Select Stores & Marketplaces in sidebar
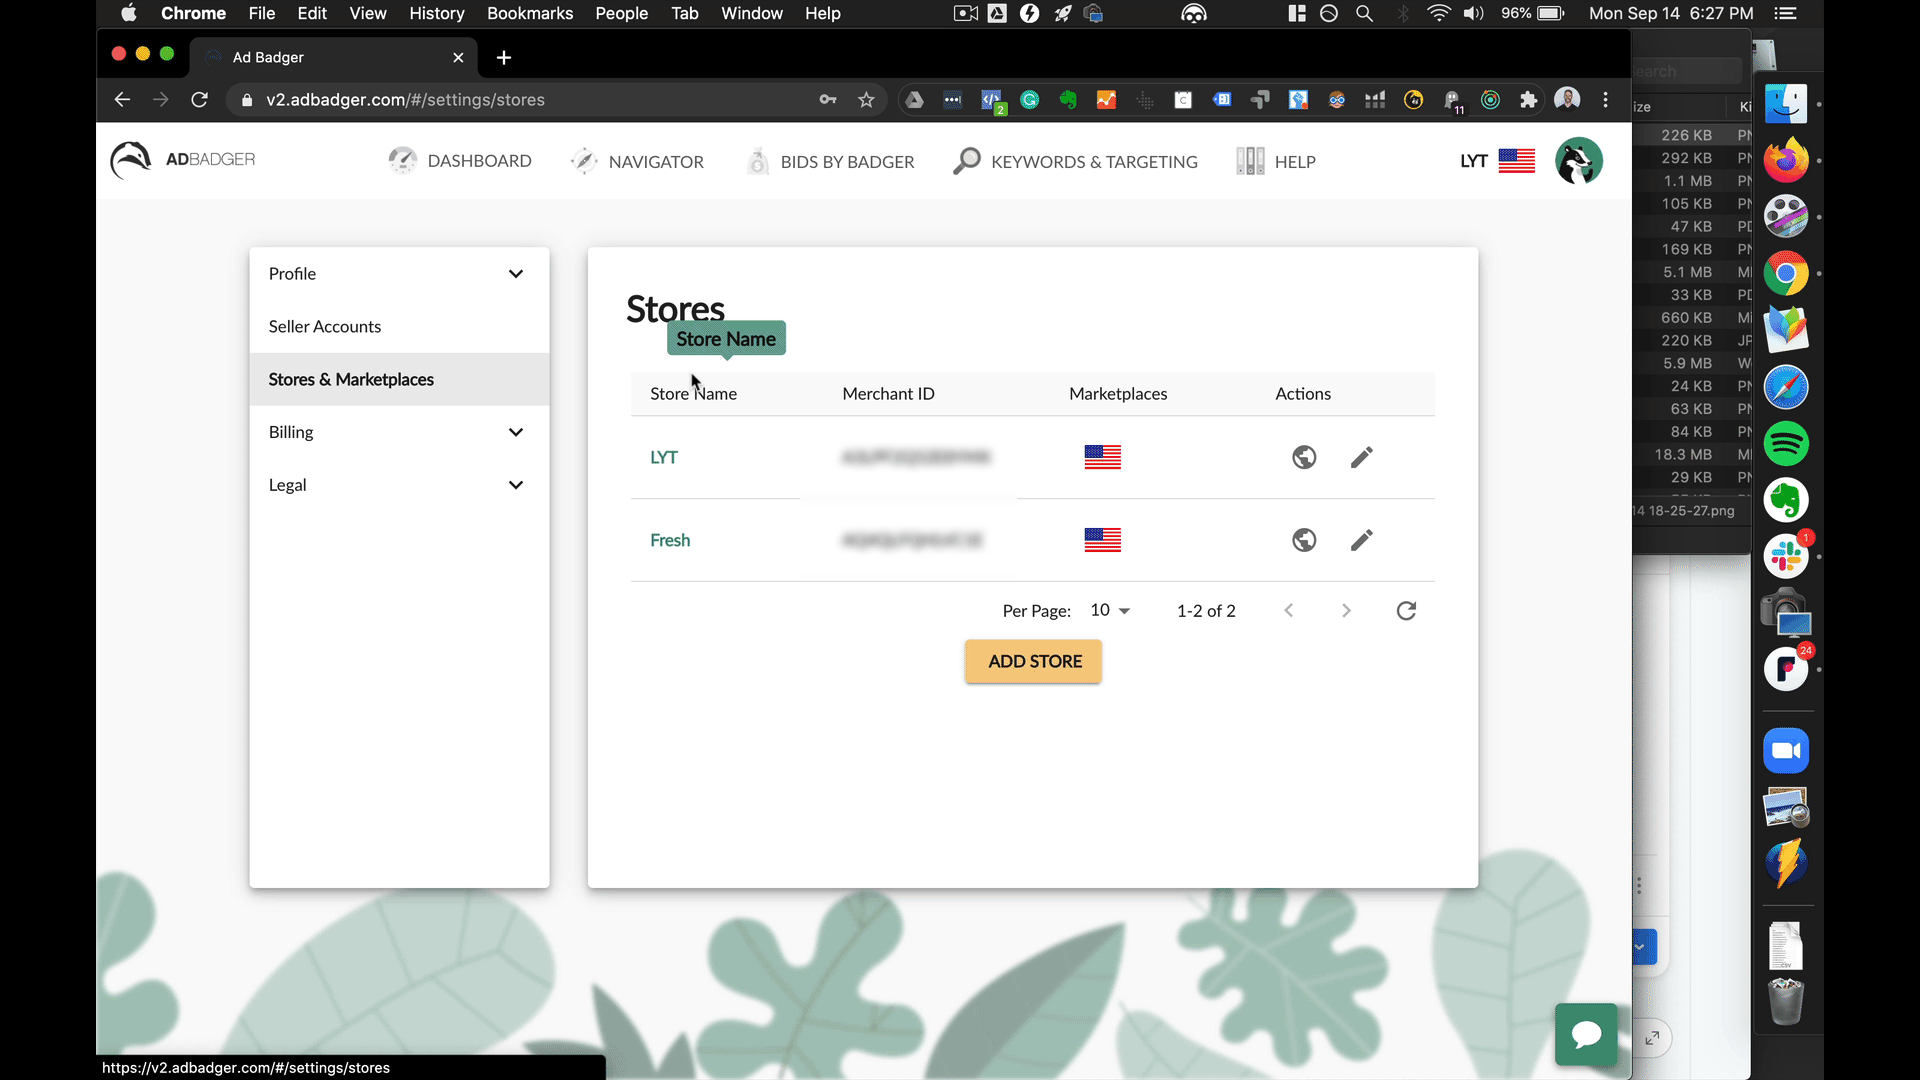The width and height of the screenshot is (1920, 1080). 399,379
